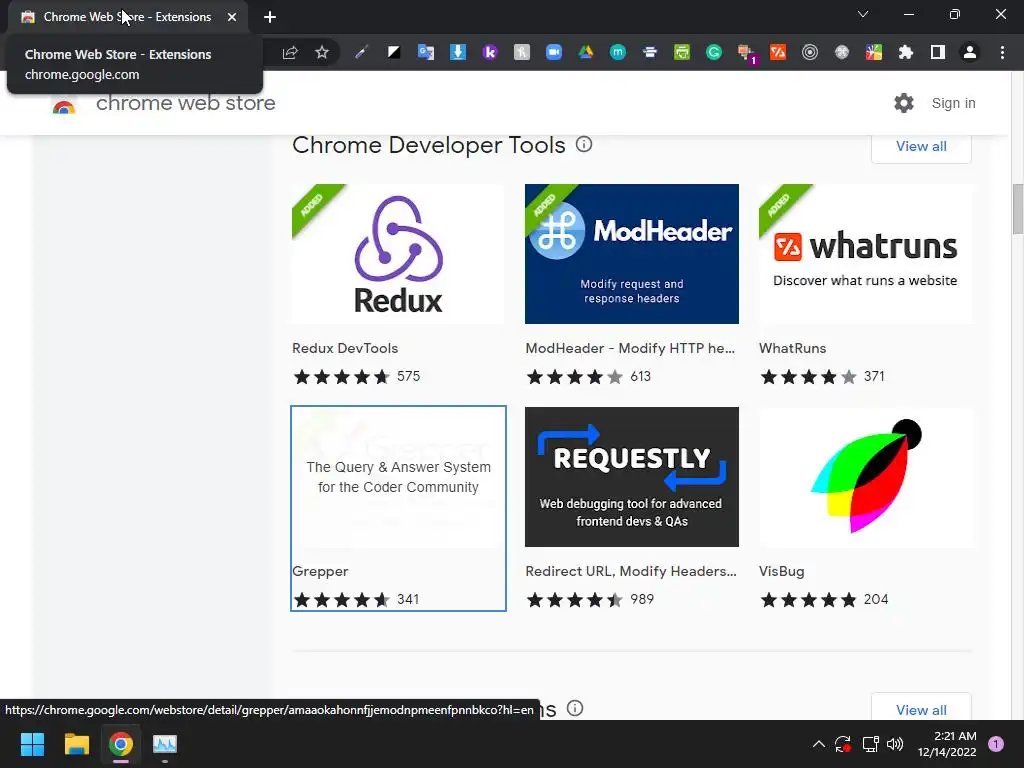Open the color picker eyedropper extension
The height and width of the screenshot is (768, 1024).
click(361, 53)
